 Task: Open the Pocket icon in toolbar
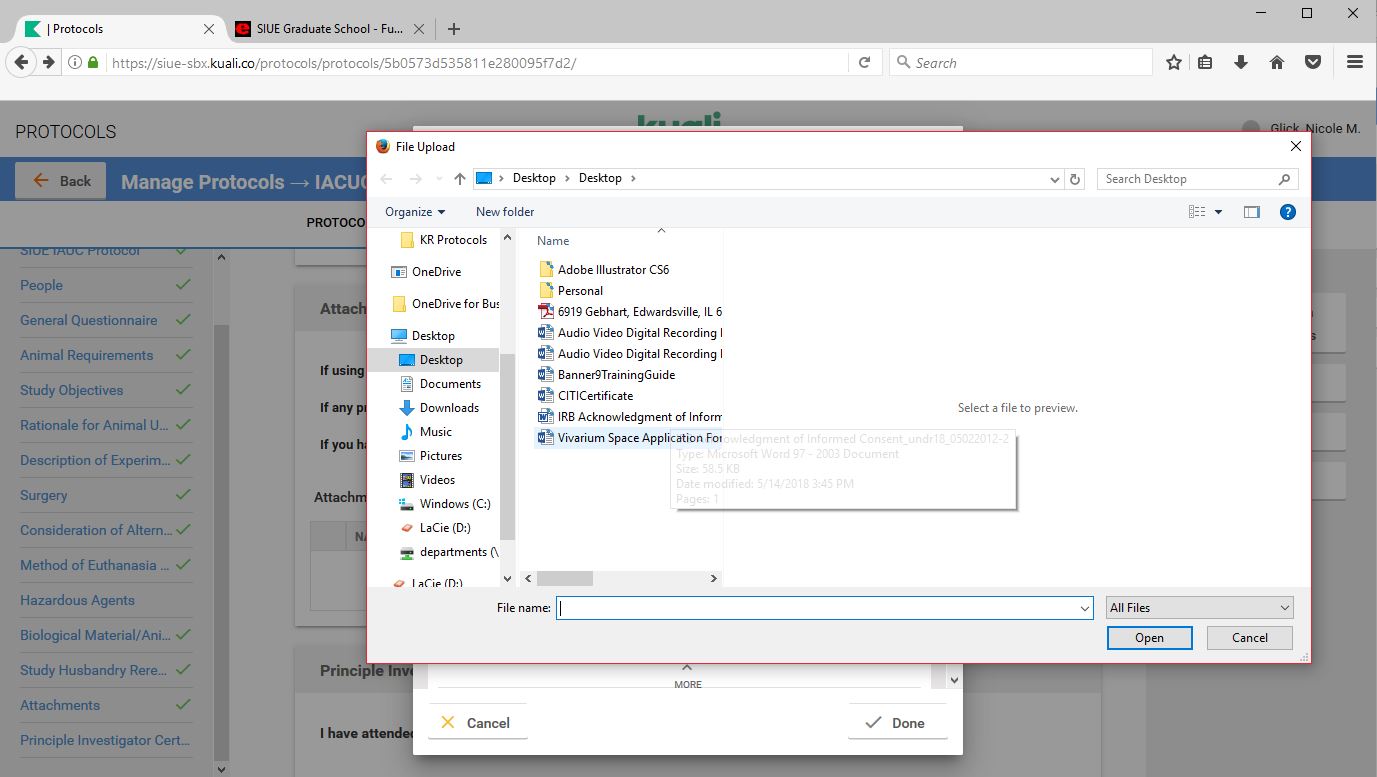click(1313, 62)
